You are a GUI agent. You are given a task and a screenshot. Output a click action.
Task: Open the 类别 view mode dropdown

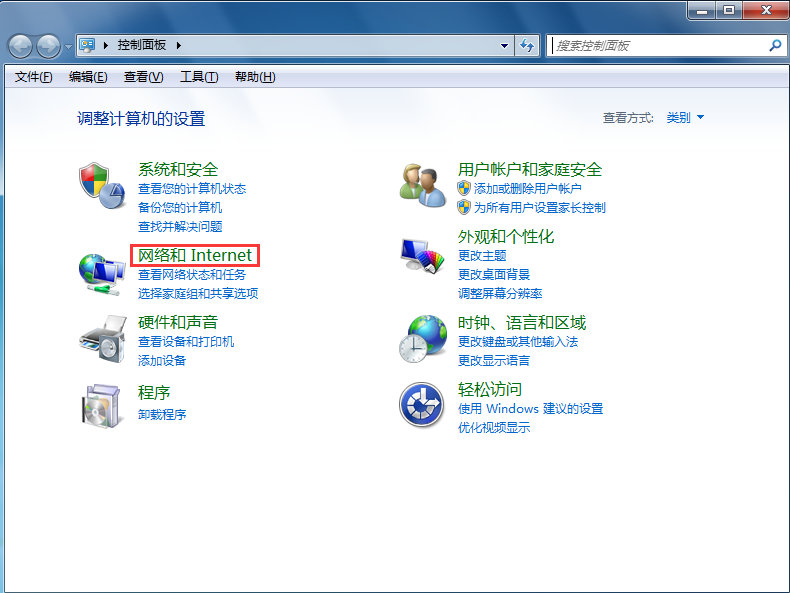(x=685, y=118)
